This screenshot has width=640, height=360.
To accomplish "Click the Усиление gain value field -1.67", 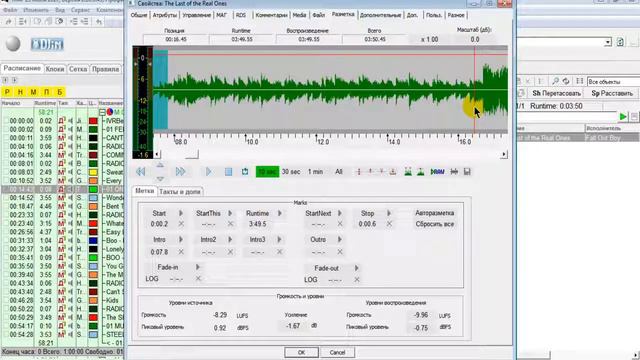I will pyautogui.click(x=293, y=326).
